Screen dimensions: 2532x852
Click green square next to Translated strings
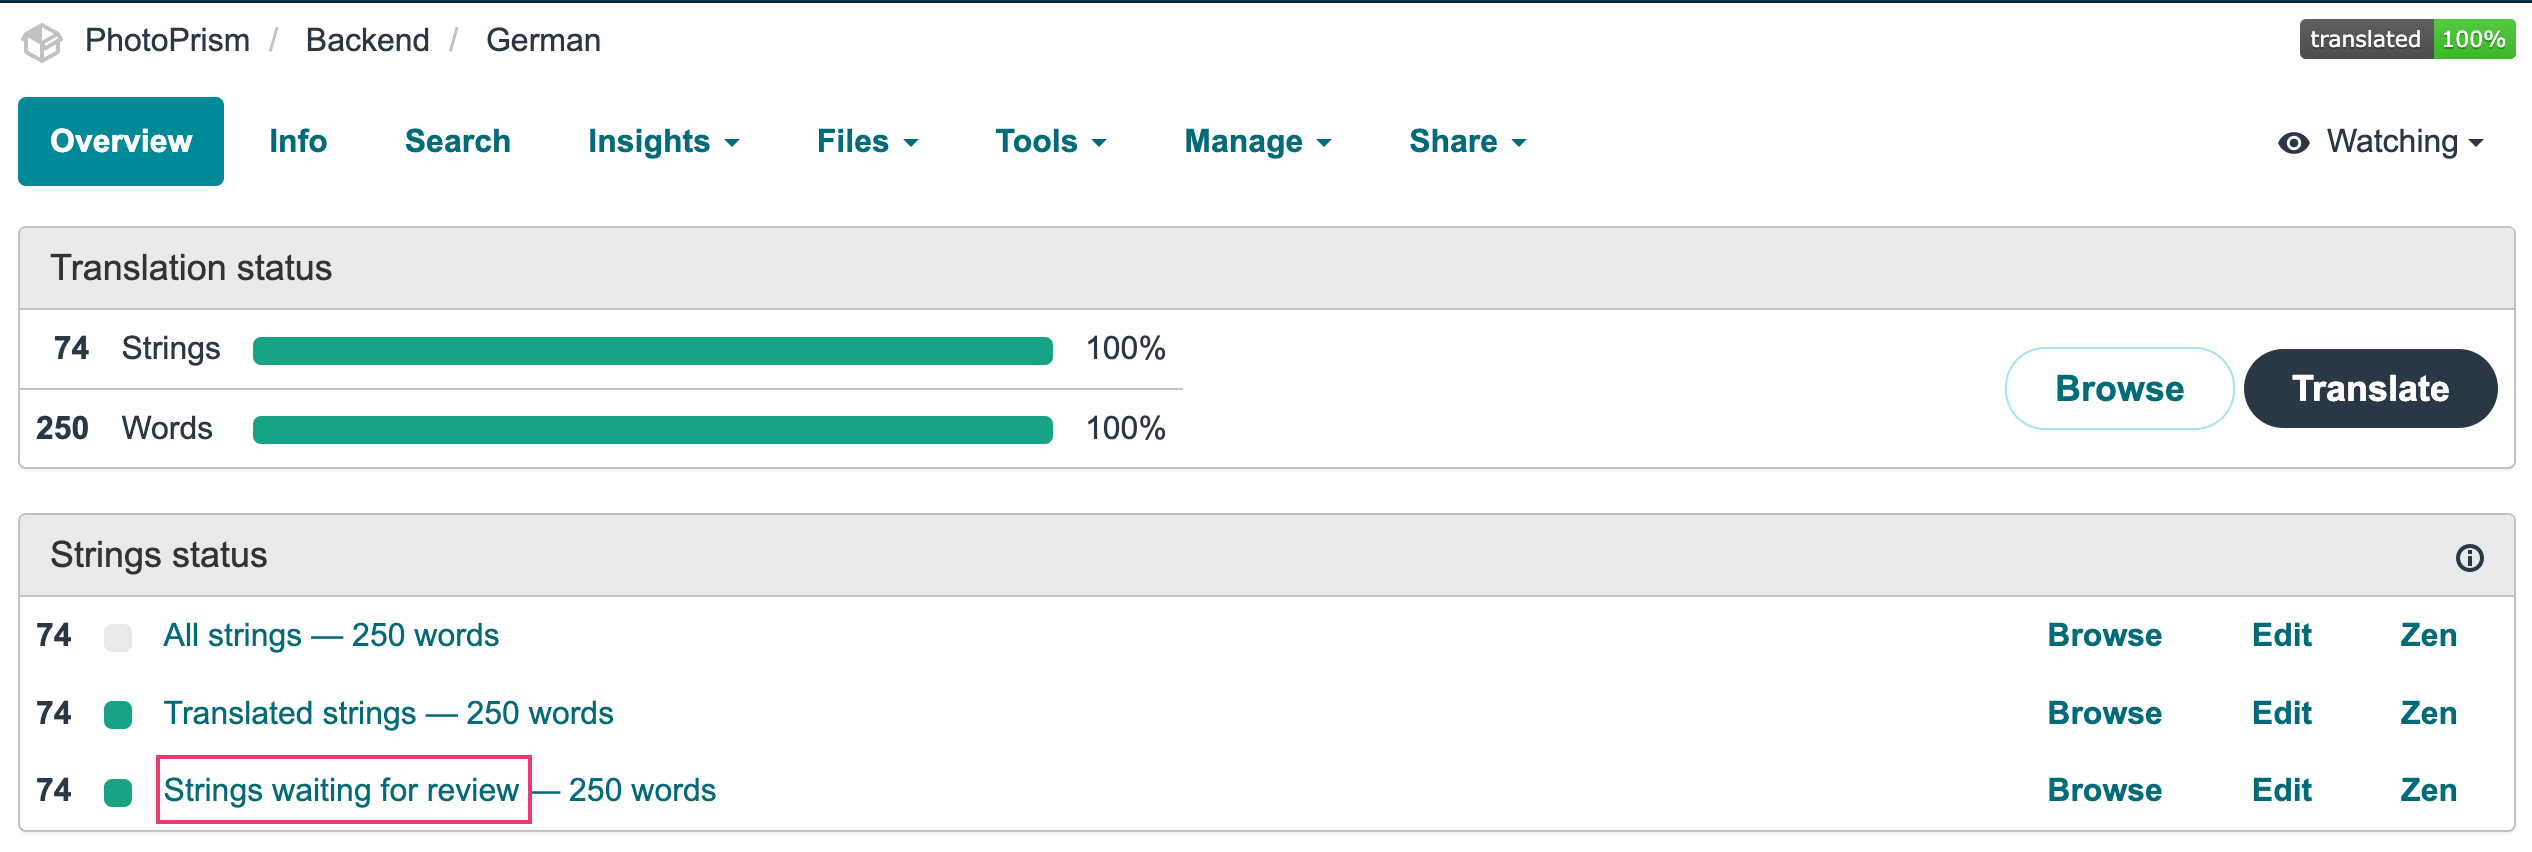pos(118,715)
